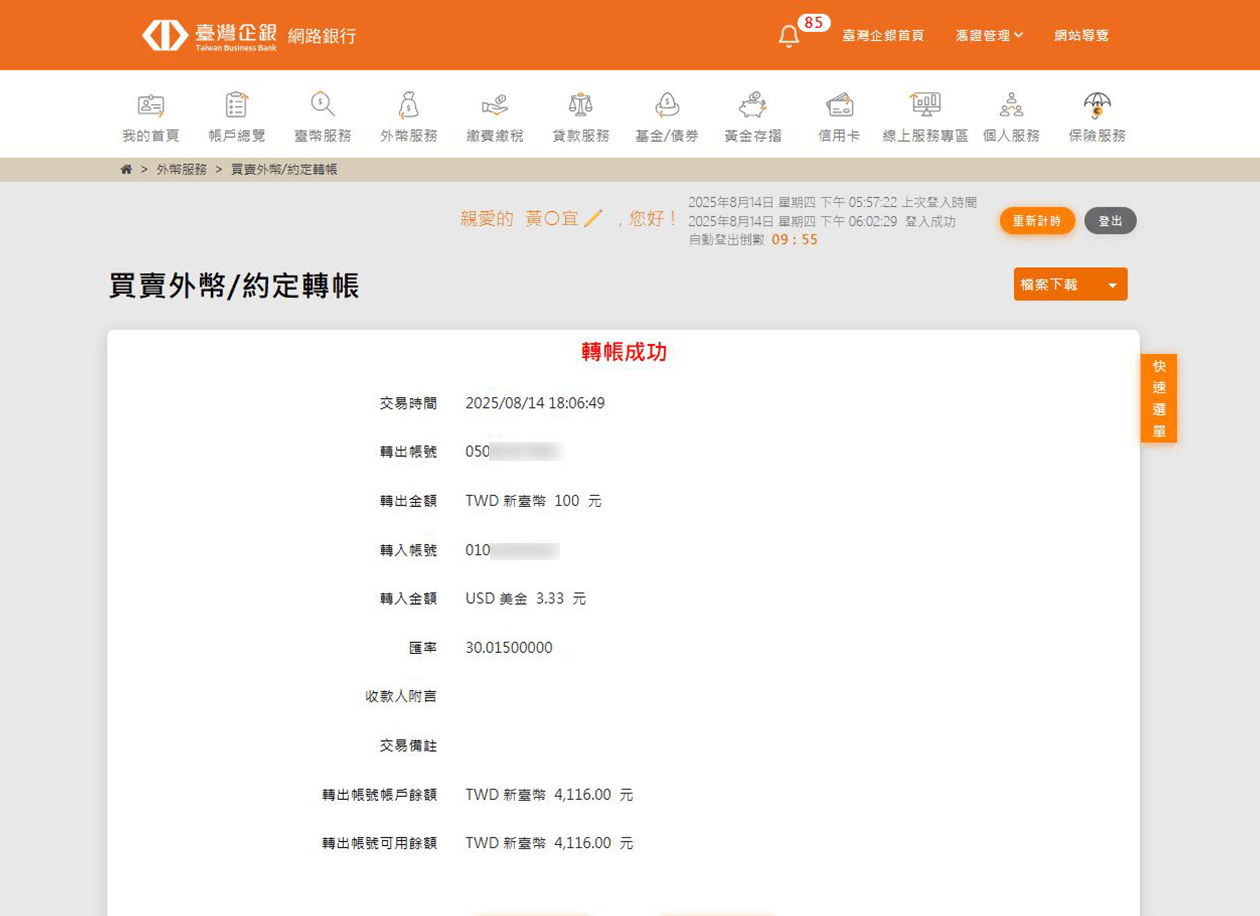The image size is (1260, 916).
Task: Open the 網站導覽 site map link
Action: (1081, 36)
